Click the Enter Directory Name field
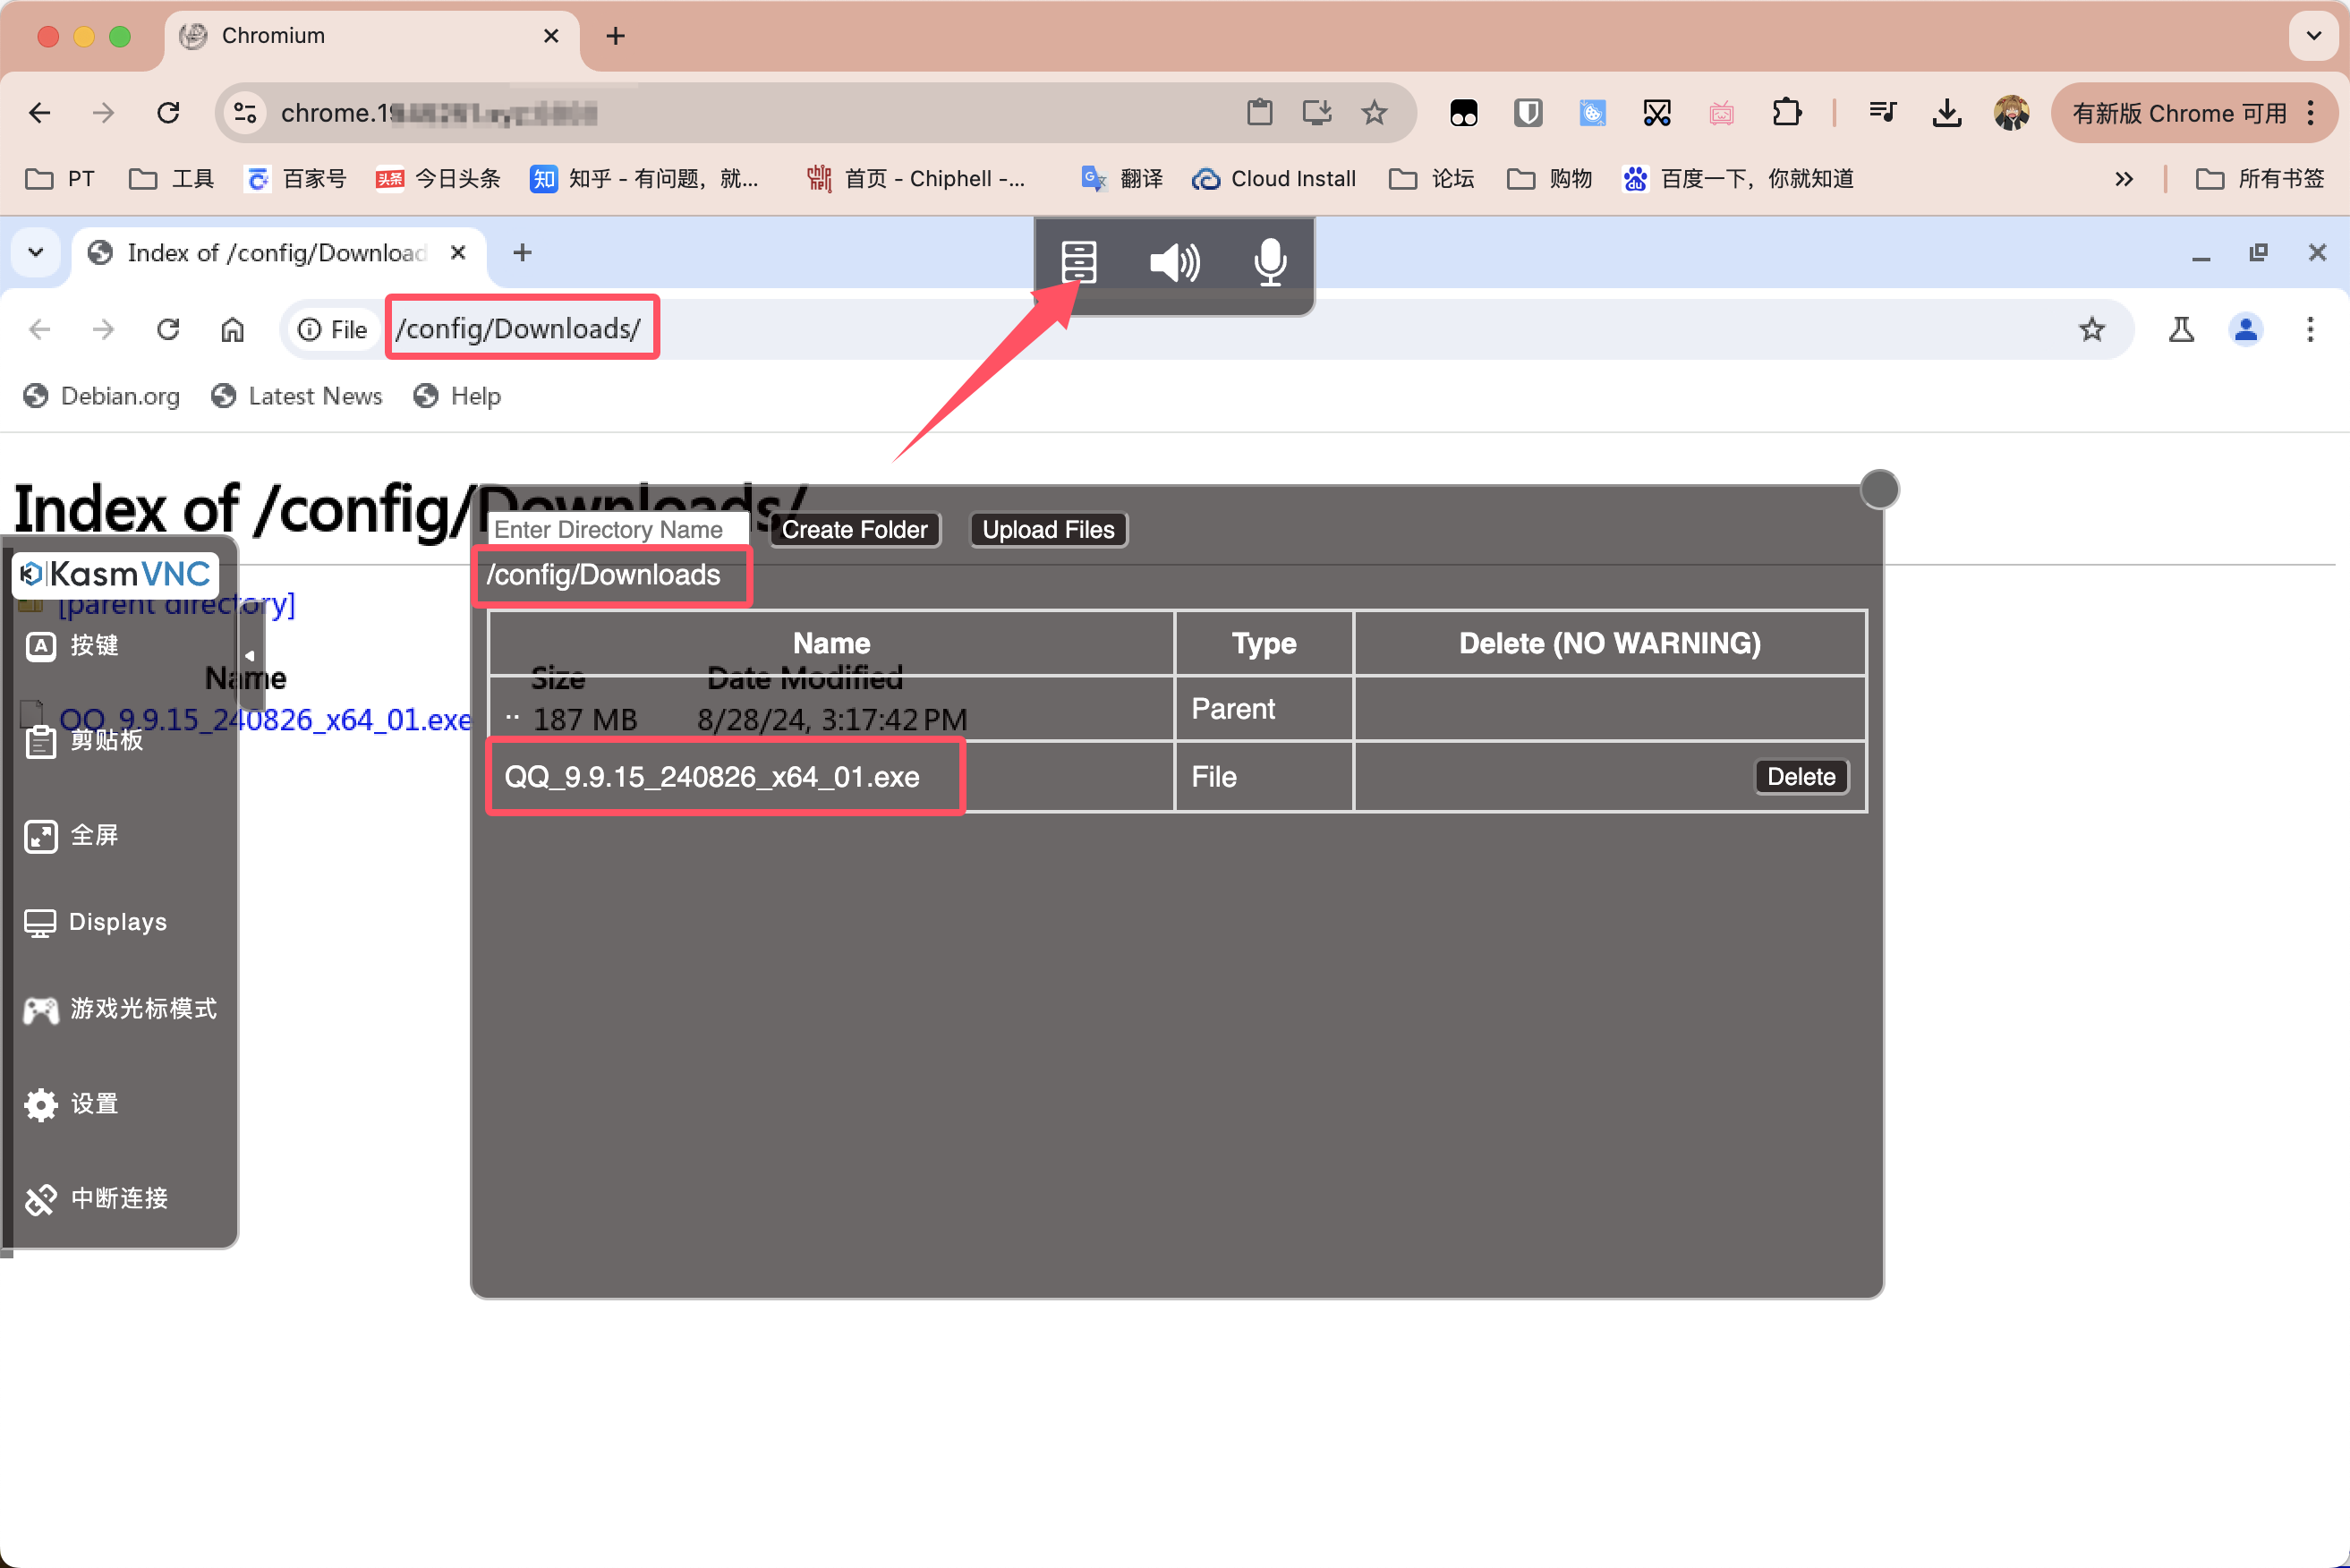Screen dimensions: 2350x1568 (618, 530)
